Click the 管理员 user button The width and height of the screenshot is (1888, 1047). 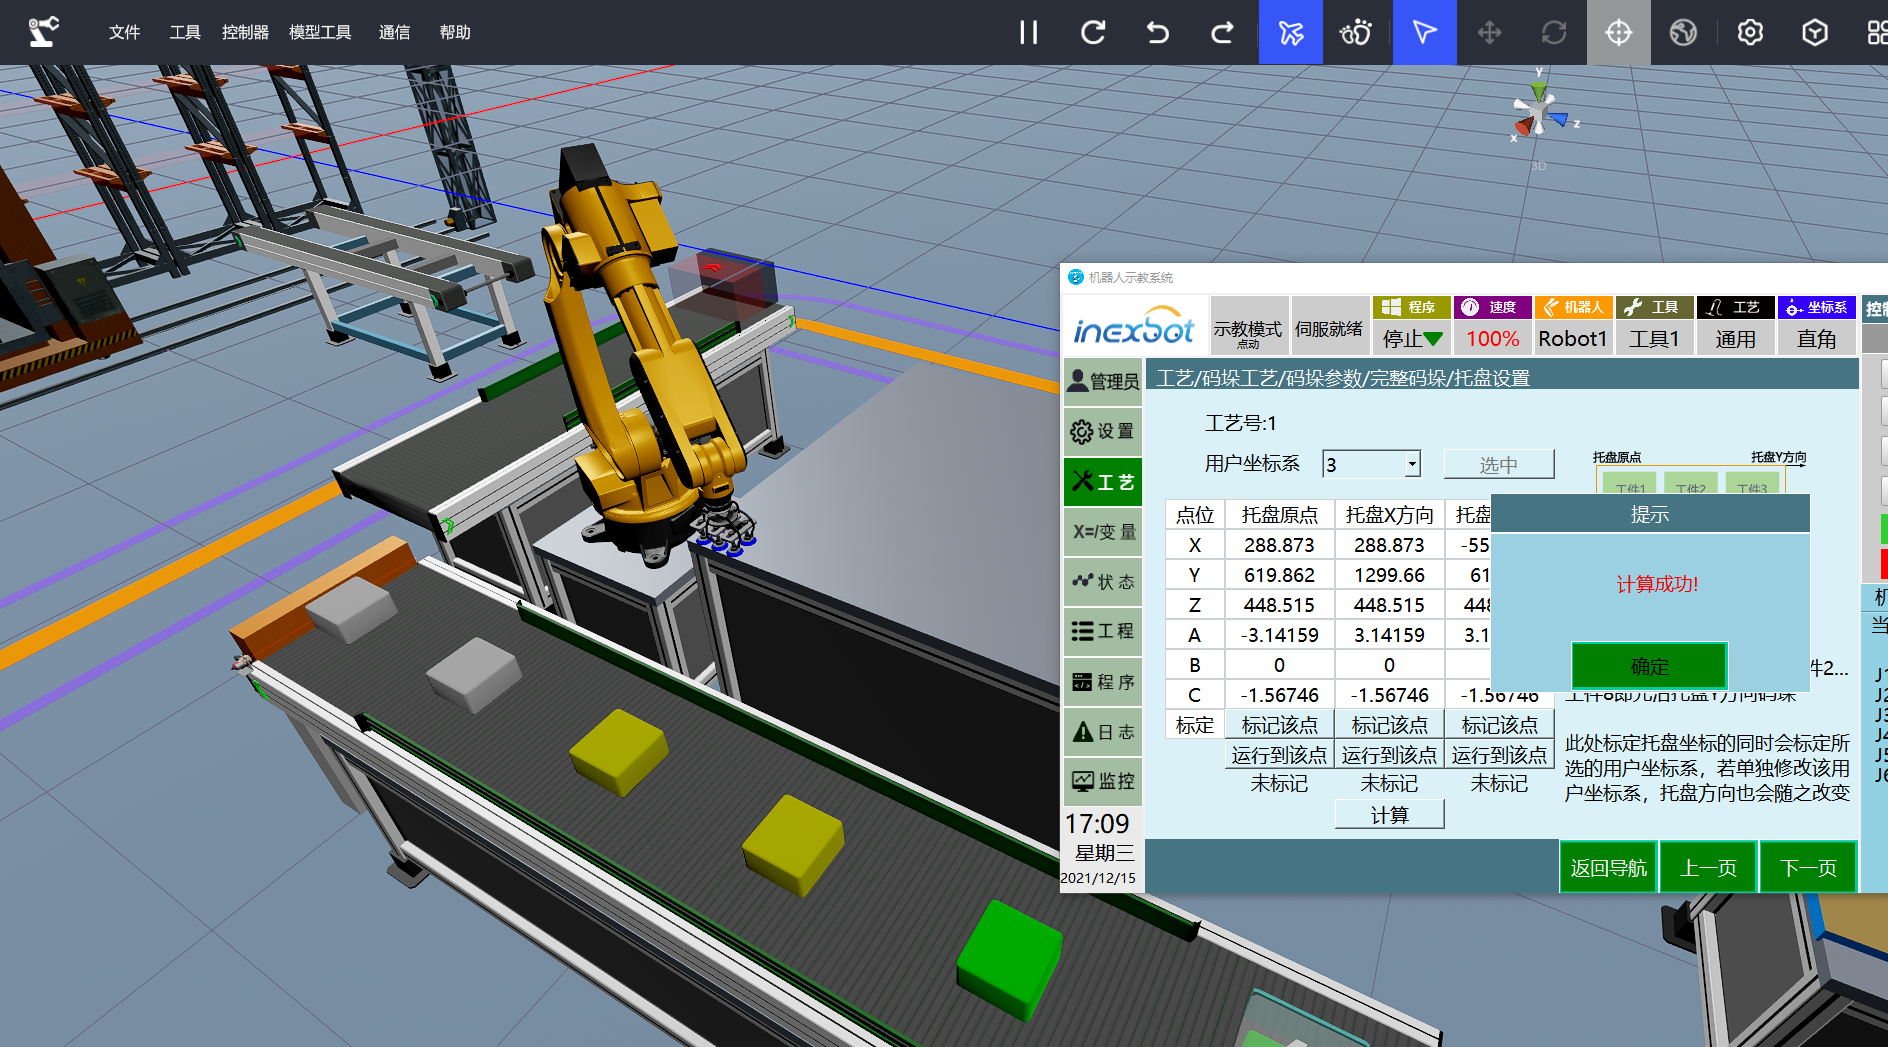click(1103, 381)
